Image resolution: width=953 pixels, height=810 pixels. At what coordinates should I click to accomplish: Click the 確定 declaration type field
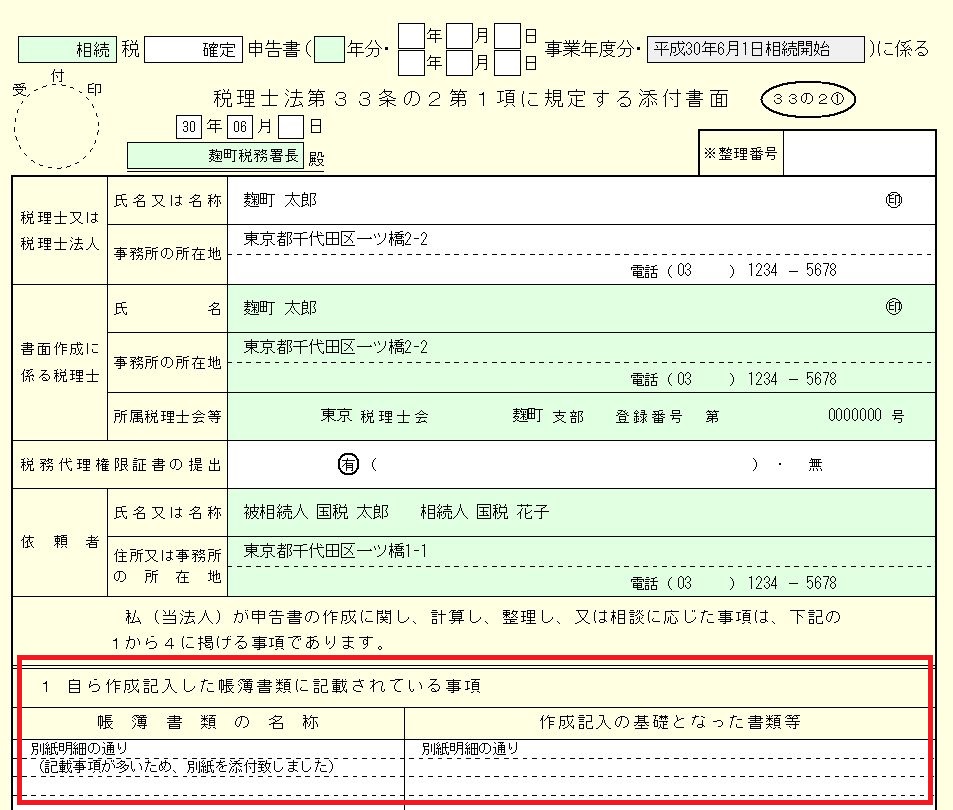(x=193, y=49)
